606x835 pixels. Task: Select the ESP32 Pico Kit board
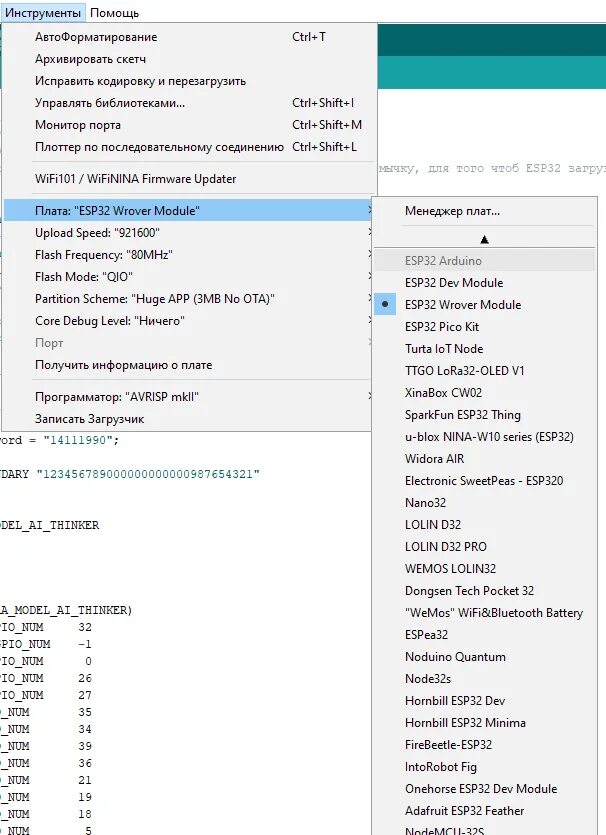pos(485,327)
